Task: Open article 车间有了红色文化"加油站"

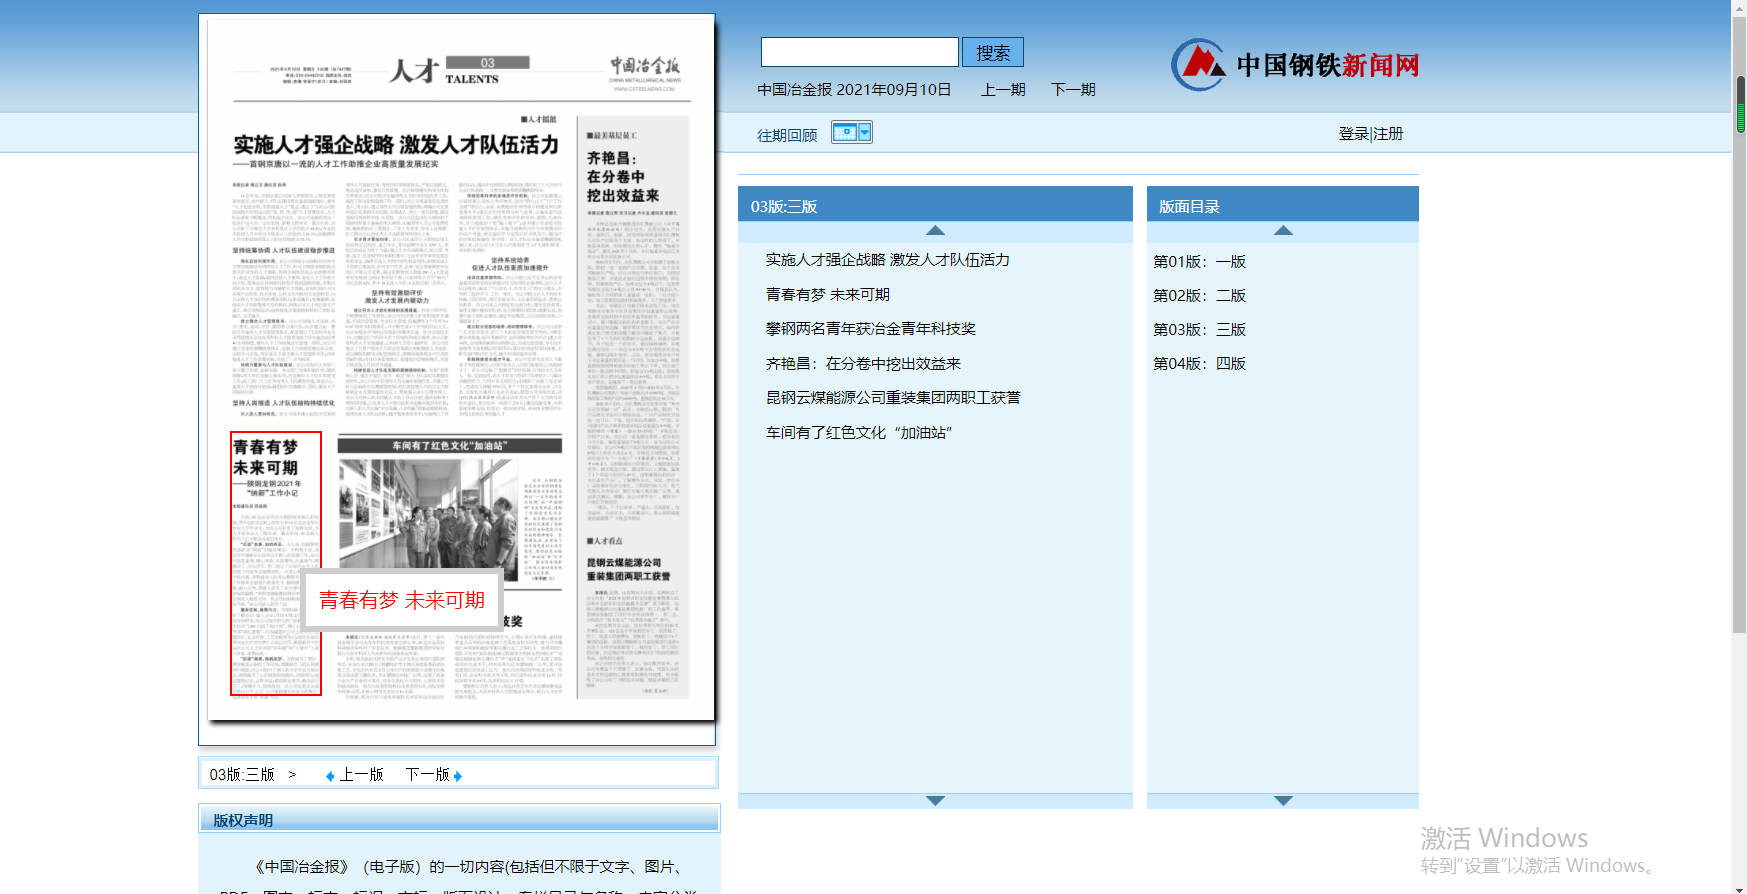Action: [x=859, y=432]
